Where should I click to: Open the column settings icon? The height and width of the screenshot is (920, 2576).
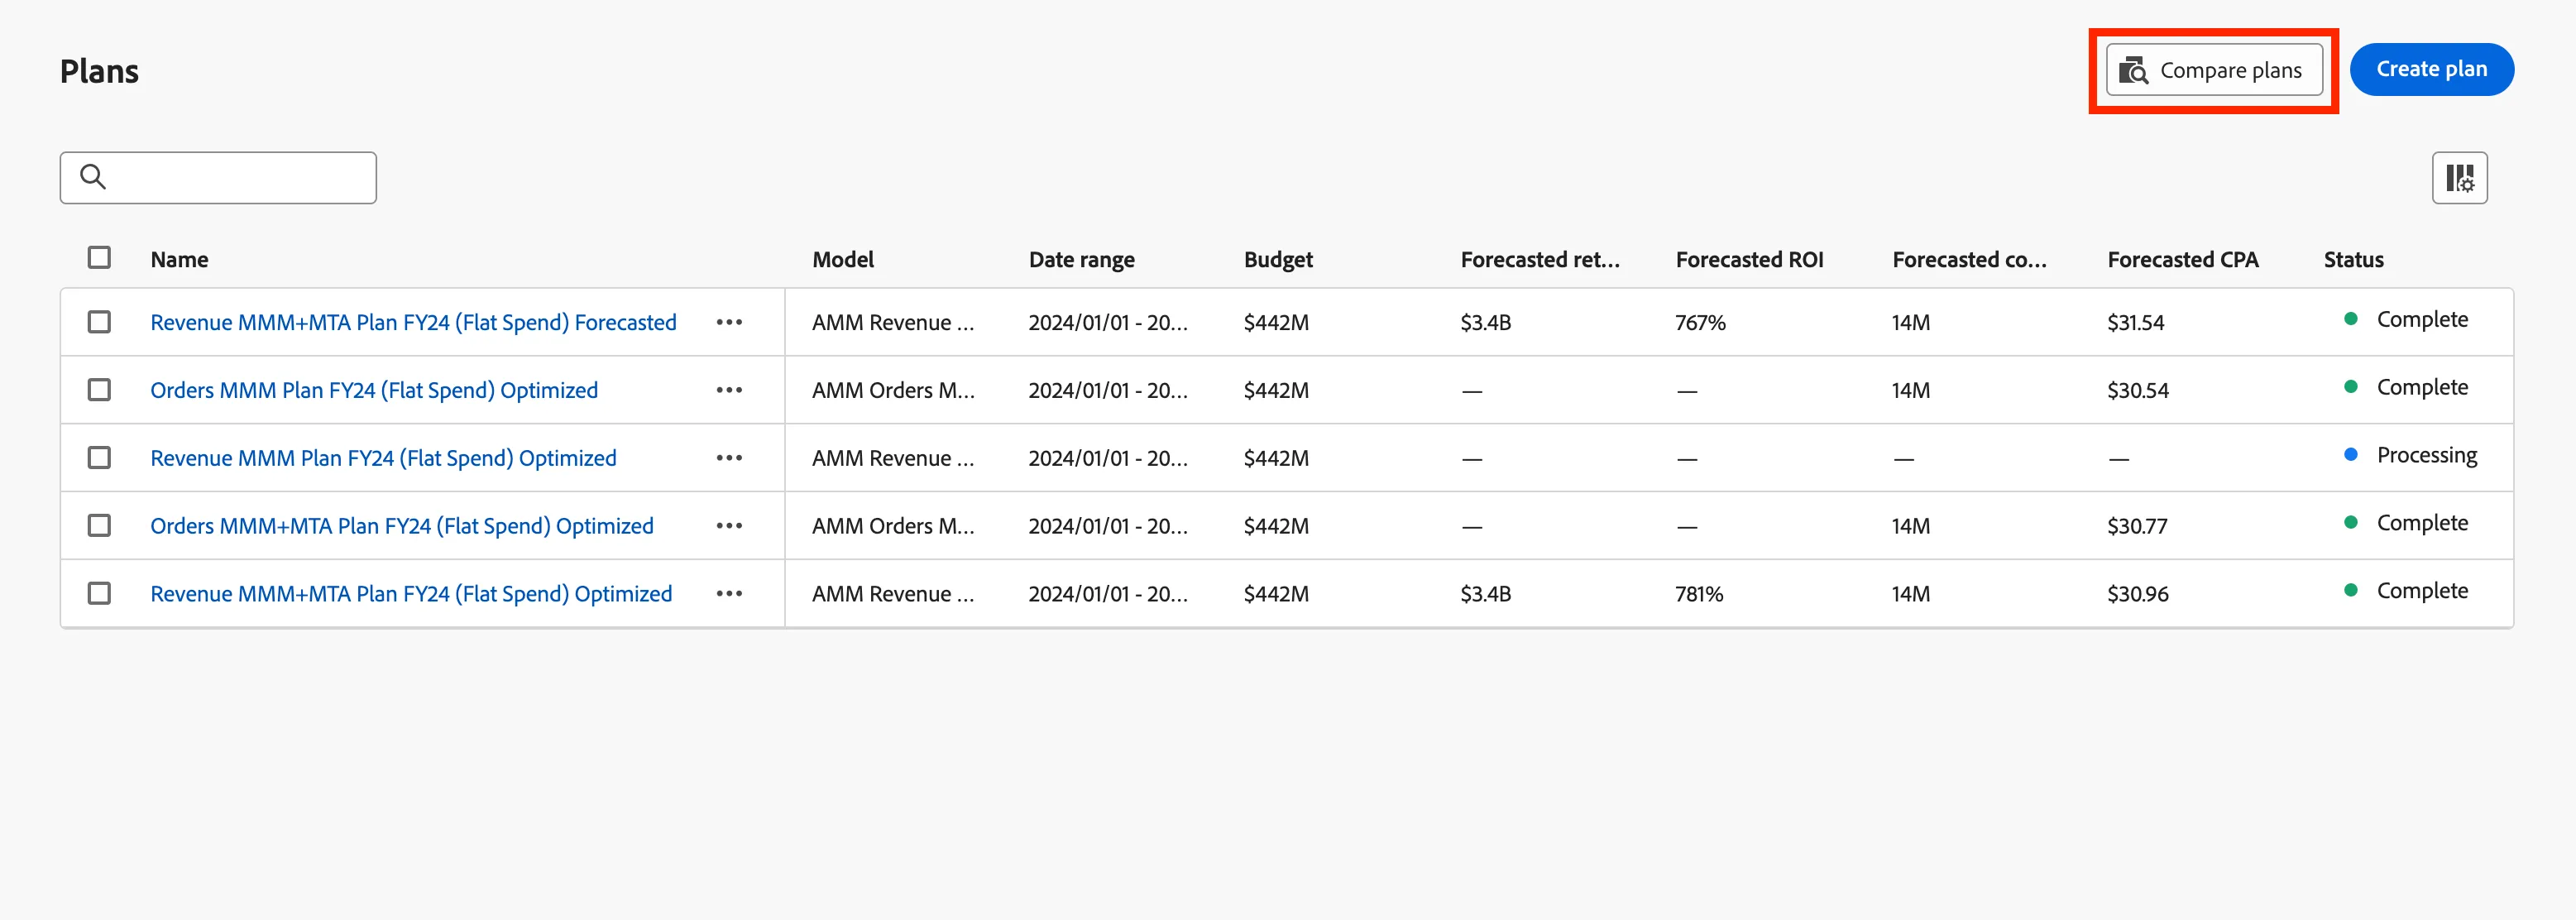(x=2459, y=178)
